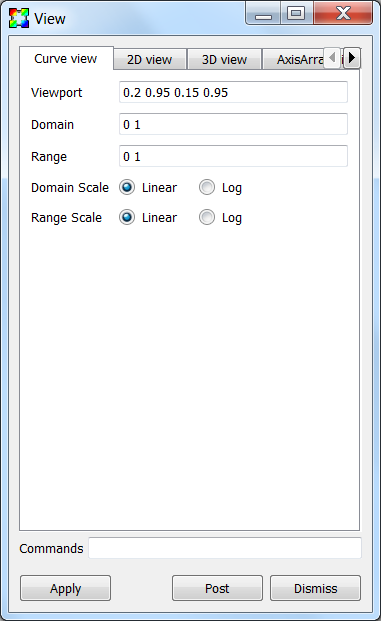
Task: Click the Domain Scale label
Action: click(x=70, y=187)
